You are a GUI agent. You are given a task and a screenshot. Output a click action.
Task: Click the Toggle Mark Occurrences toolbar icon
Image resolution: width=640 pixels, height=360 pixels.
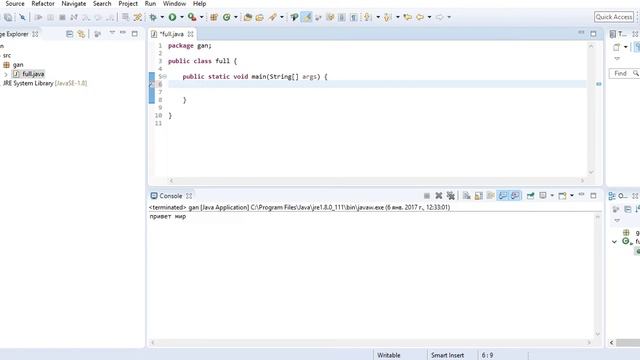[307, 17]
